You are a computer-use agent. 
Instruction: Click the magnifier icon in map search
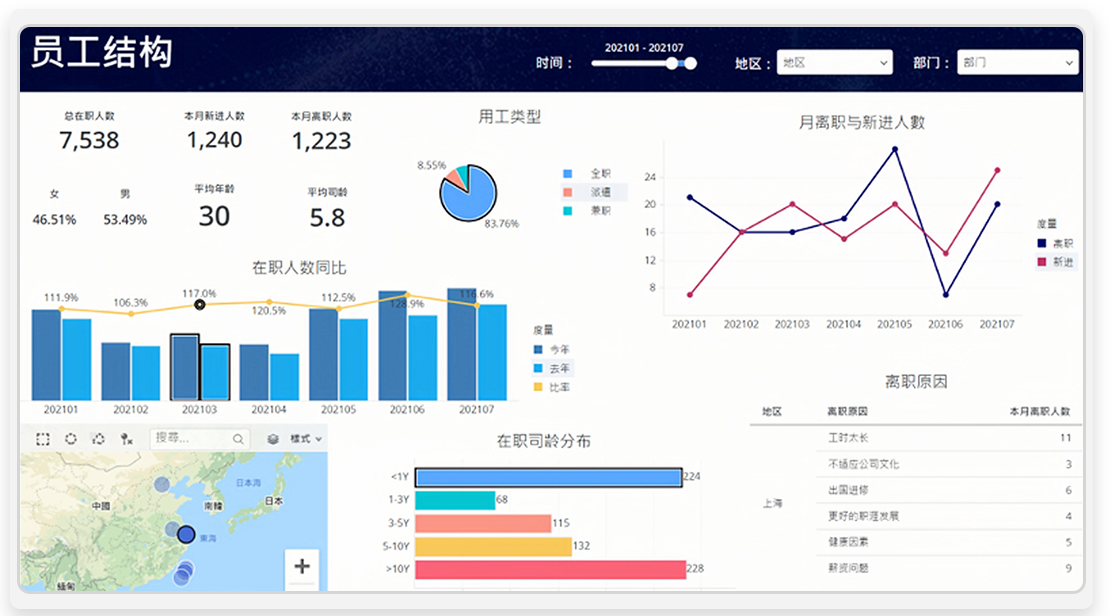[238, 439]
